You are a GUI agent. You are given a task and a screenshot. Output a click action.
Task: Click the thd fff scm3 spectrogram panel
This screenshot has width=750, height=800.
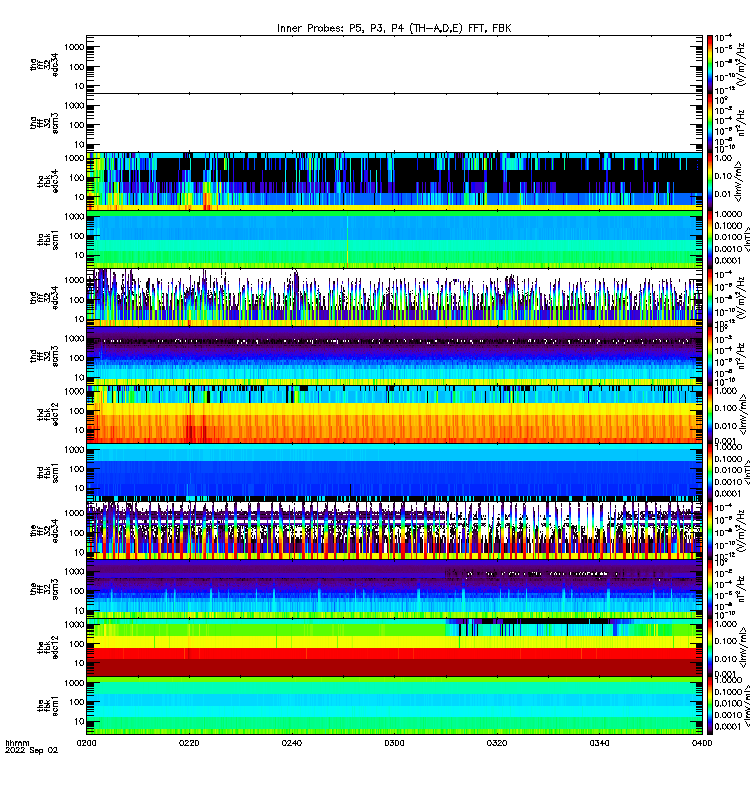pos(394,356)
